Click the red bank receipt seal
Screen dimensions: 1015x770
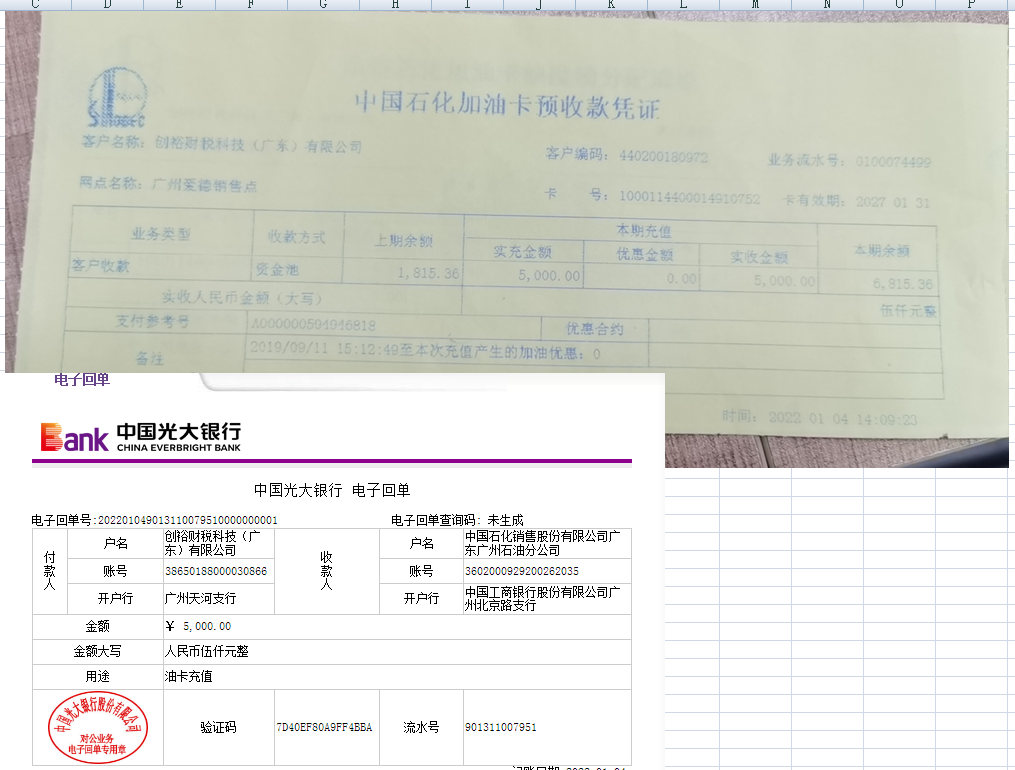click(x=98, y=727)
